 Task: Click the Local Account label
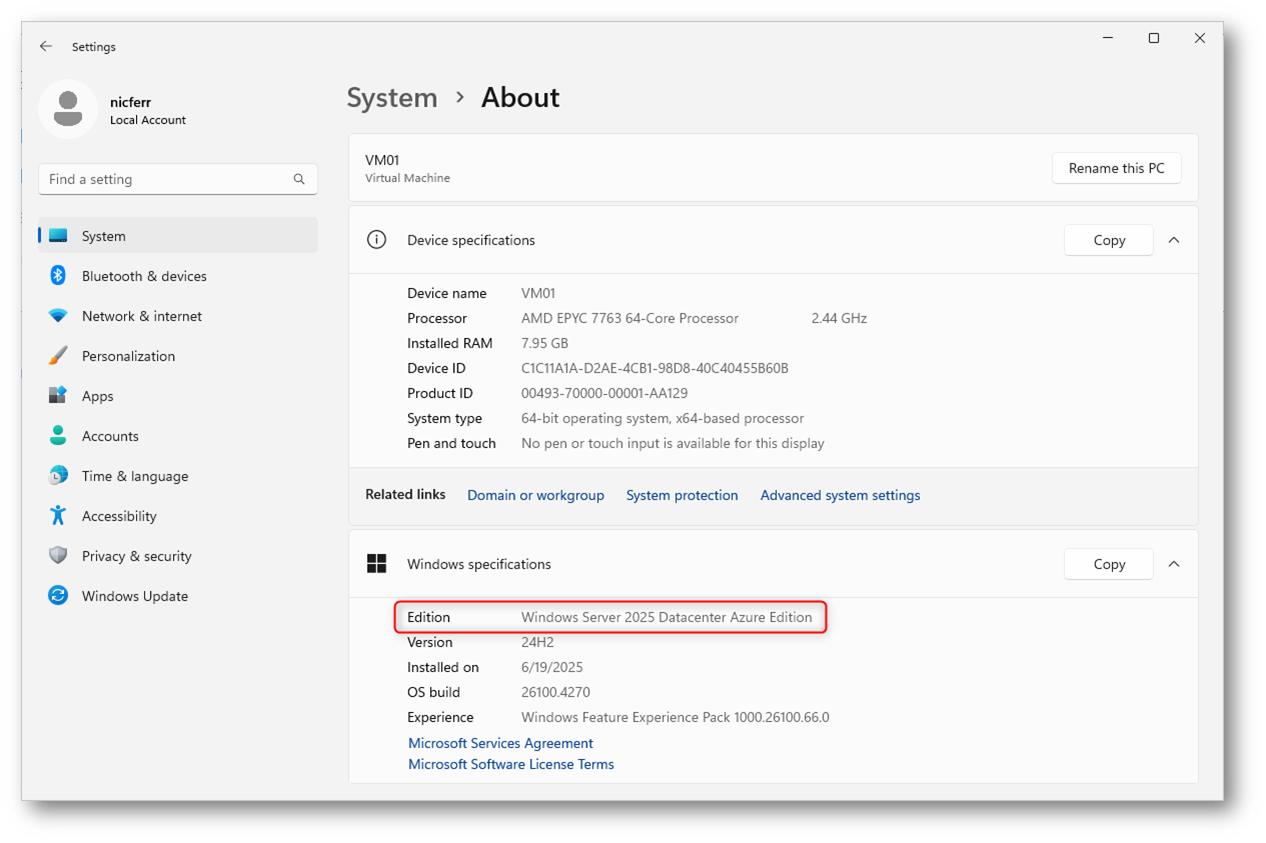pyautogui.click(x=148, y=120)
